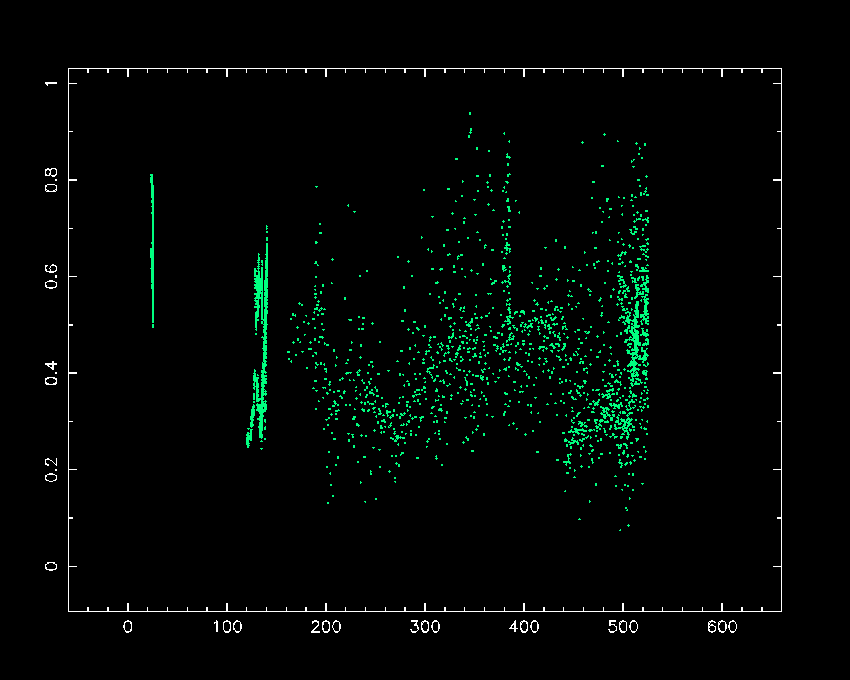This screenshot has height=680, width=850.
Task: Click the x-axis label 600
Action: coord(722,627)
